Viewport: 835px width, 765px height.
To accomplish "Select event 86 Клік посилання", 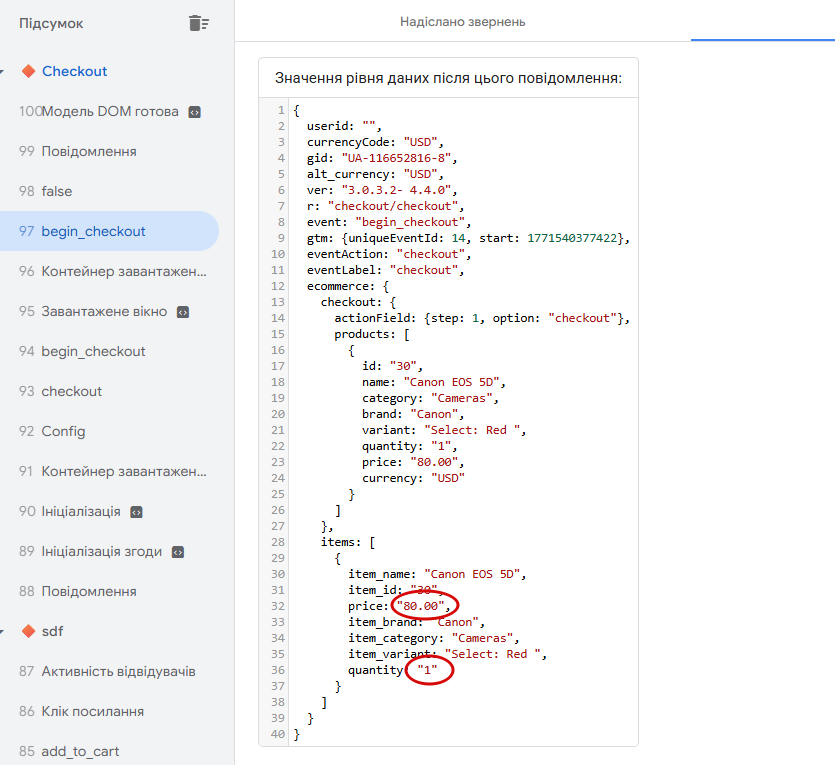I will tap(92, 711).
